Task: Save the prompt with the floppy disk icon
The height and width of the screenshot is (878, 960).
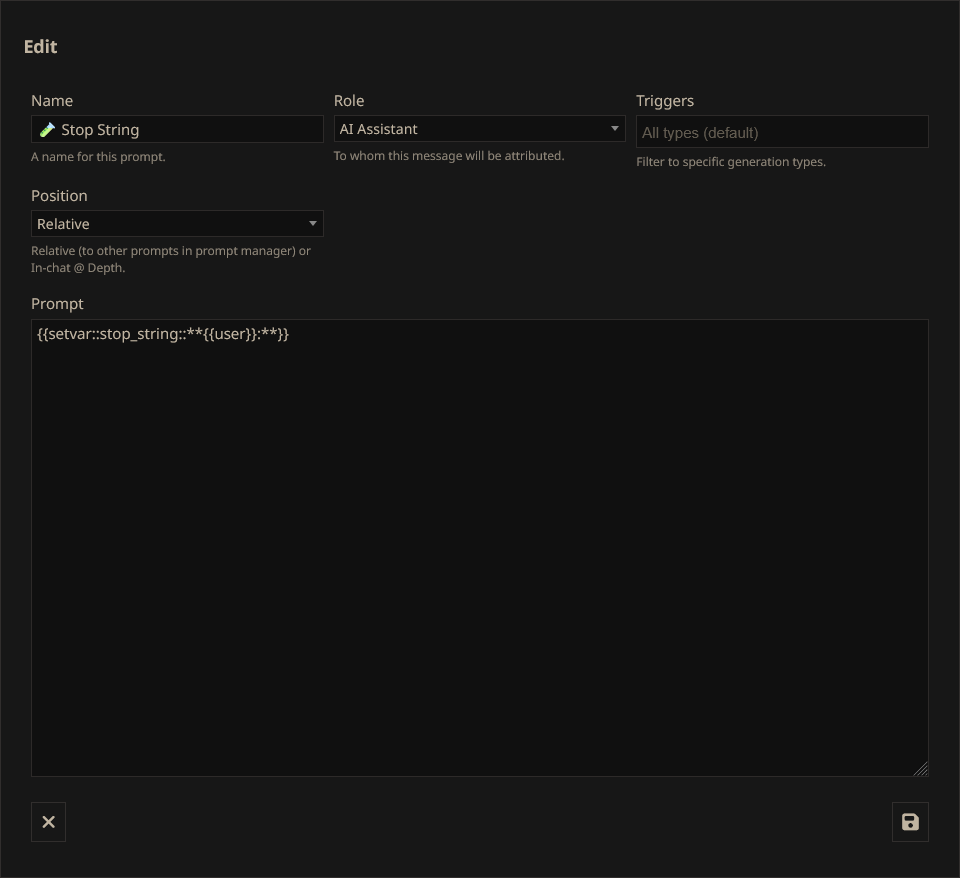Action: tap(910, 822)
